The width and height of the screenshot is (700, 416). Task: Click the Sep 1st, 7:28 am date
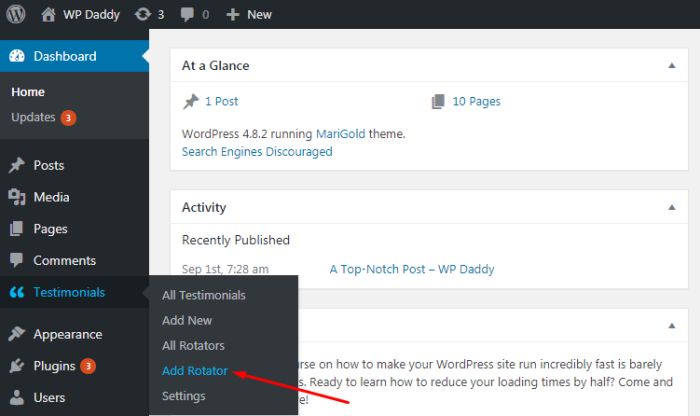225,269
